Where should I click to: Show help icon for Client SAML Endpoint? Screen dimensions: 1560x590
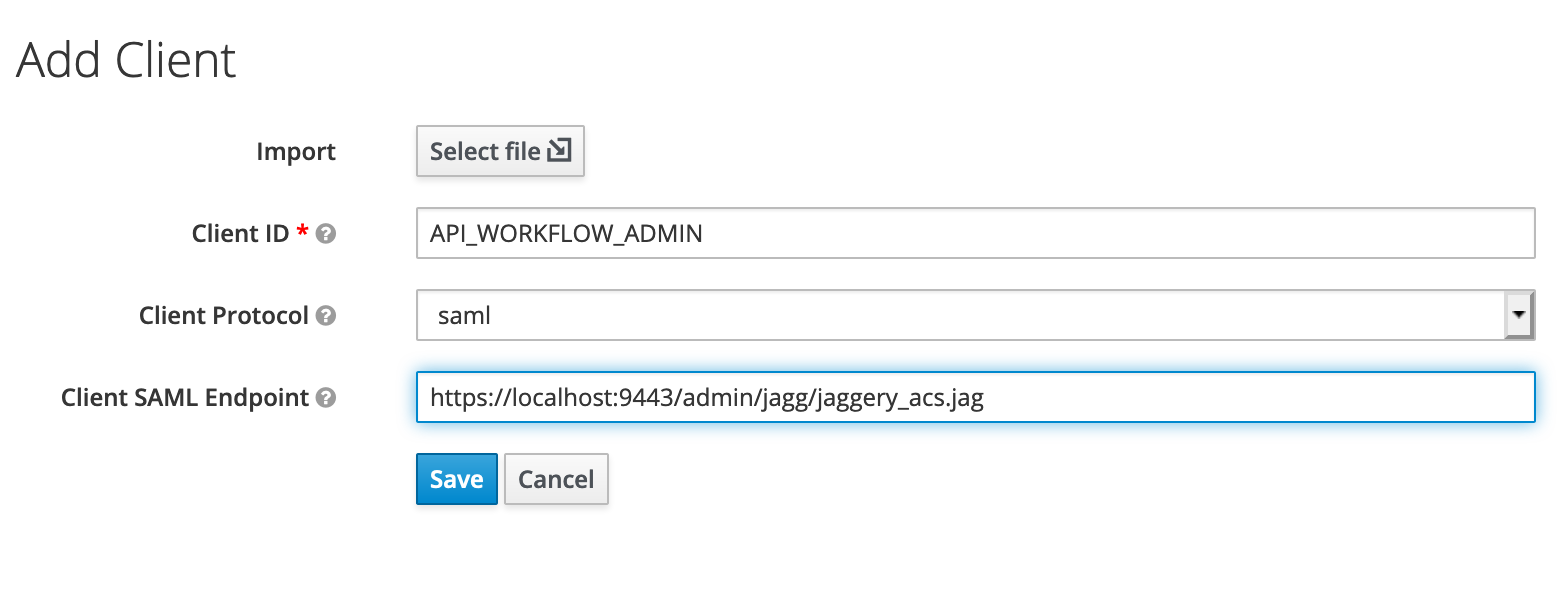click(x=325, y=398)
